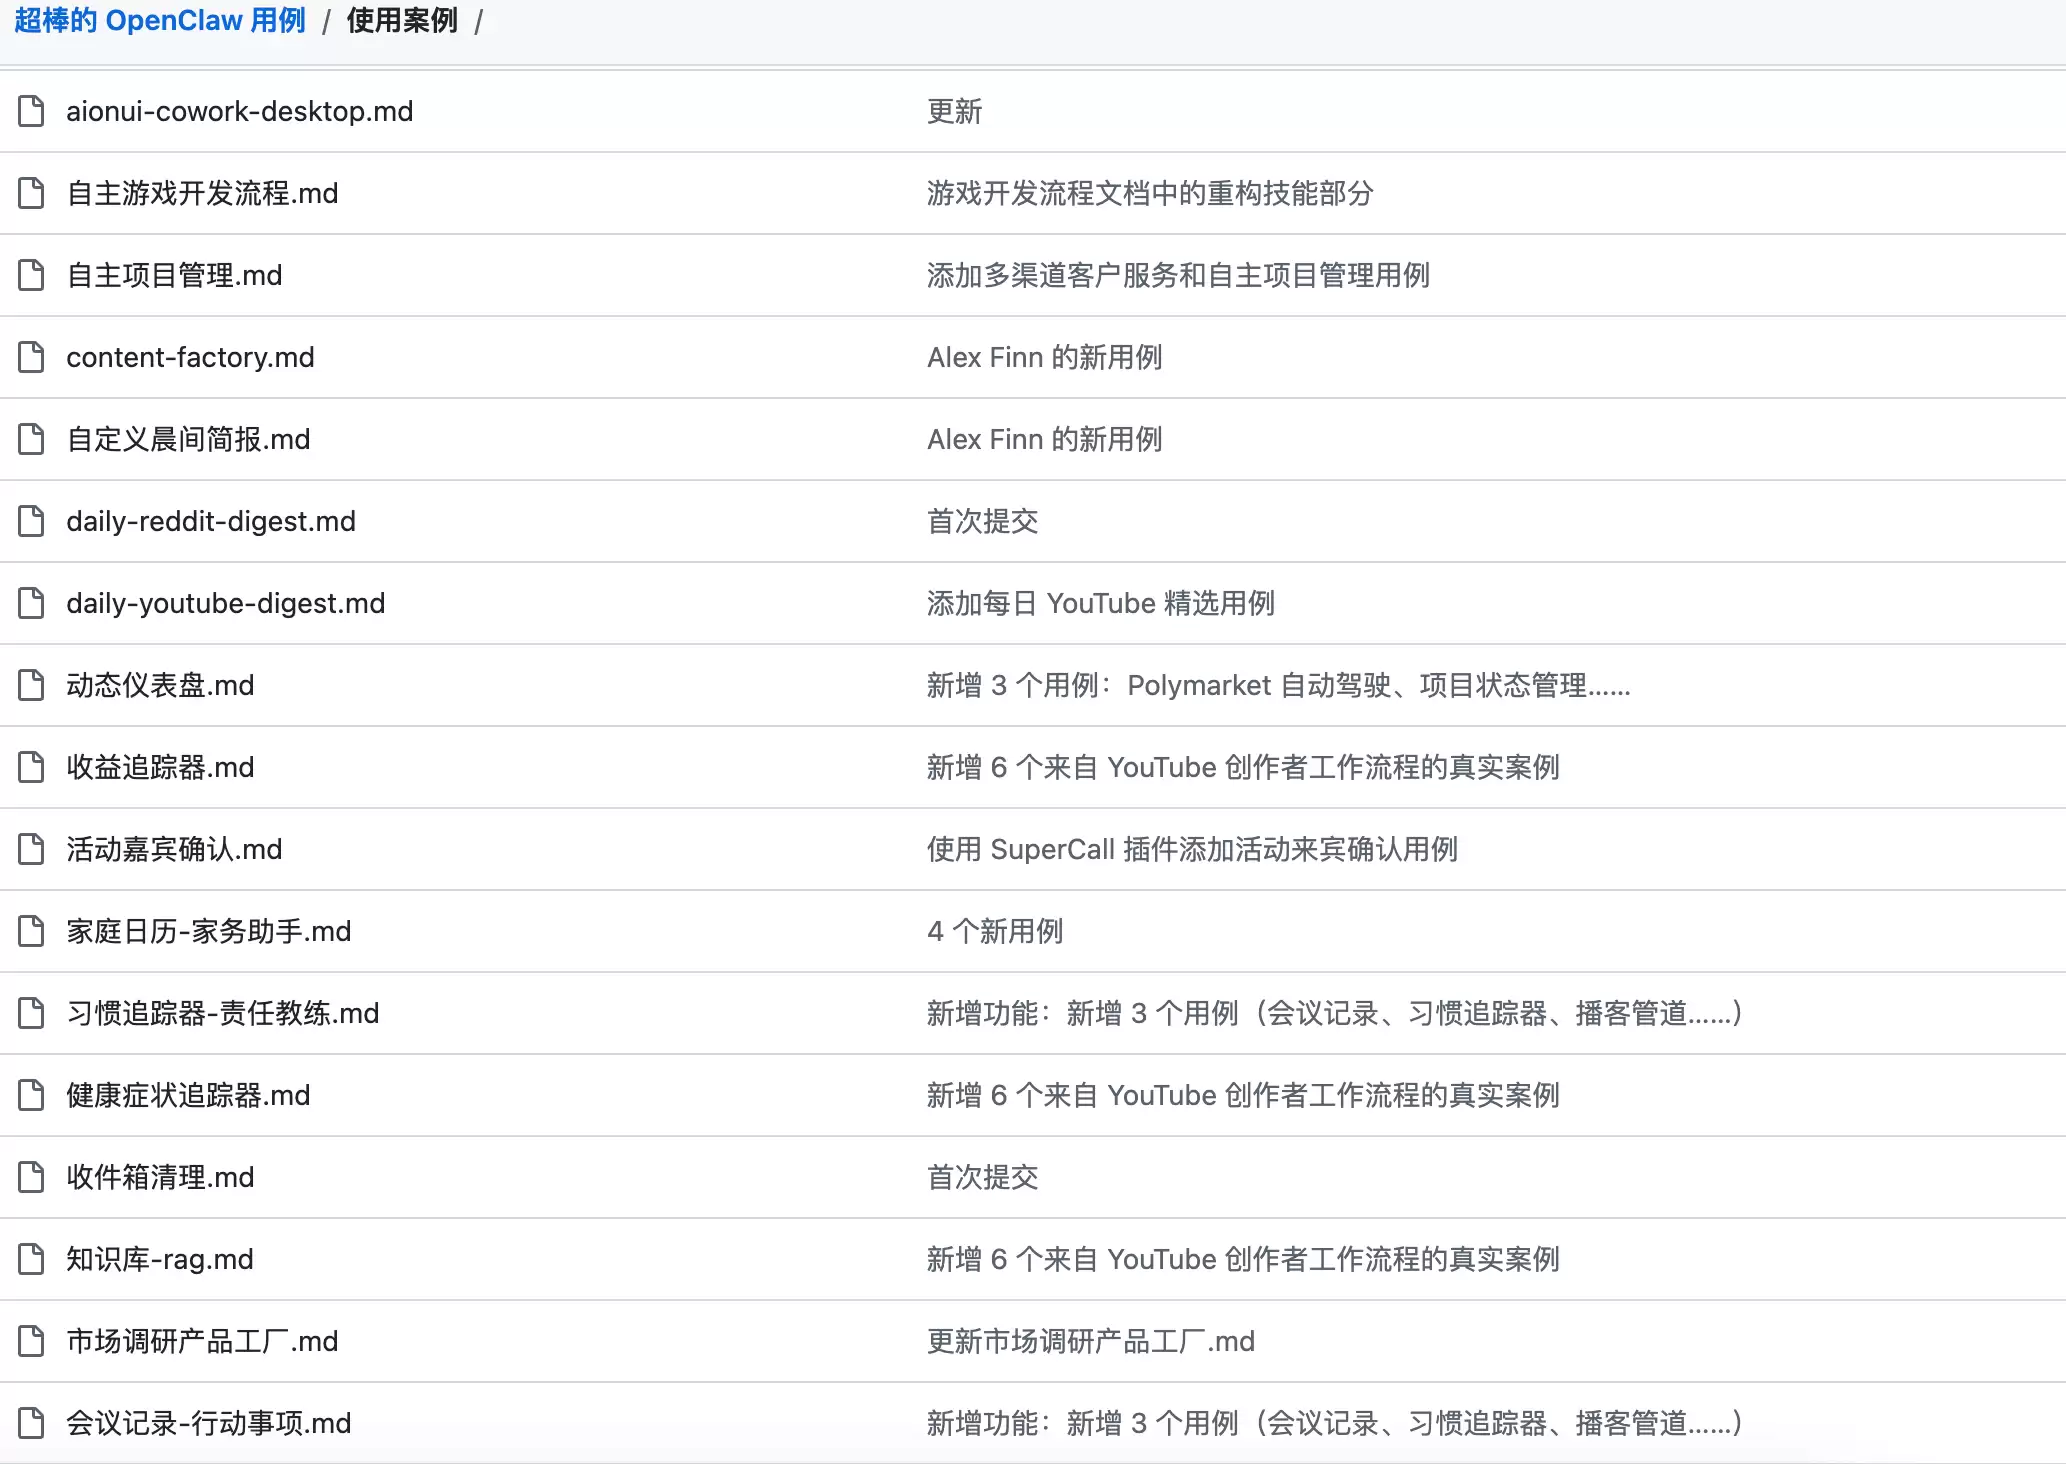Click the 添加每日 YouTube 精选用例 commit message
This screenshot has height=1464, width=2066.
click(1101, 603)
